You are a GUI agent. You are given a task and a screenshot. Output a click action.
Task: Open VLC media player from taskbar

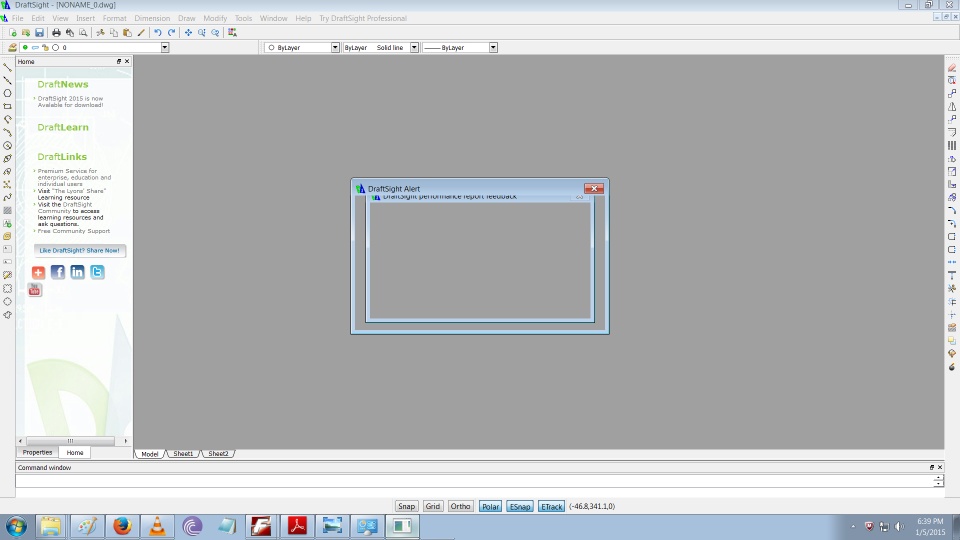coord(157,526)
